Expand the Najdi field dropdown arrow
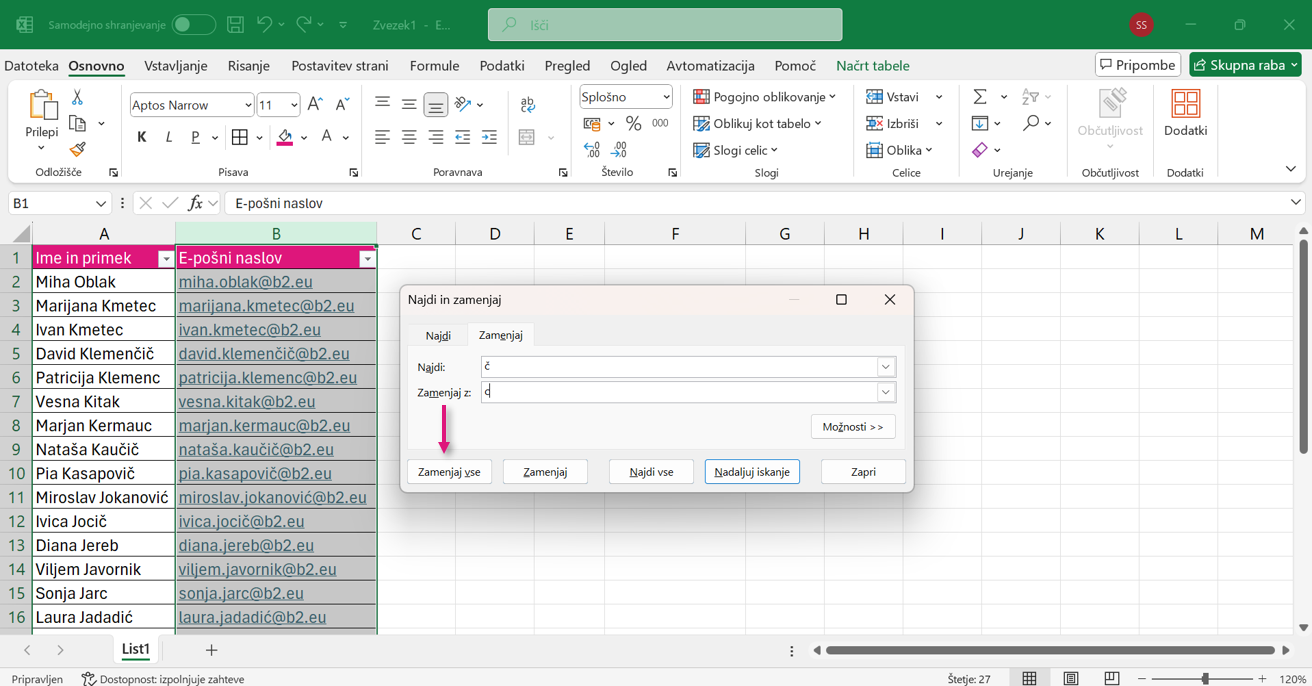 click(885, 367)
